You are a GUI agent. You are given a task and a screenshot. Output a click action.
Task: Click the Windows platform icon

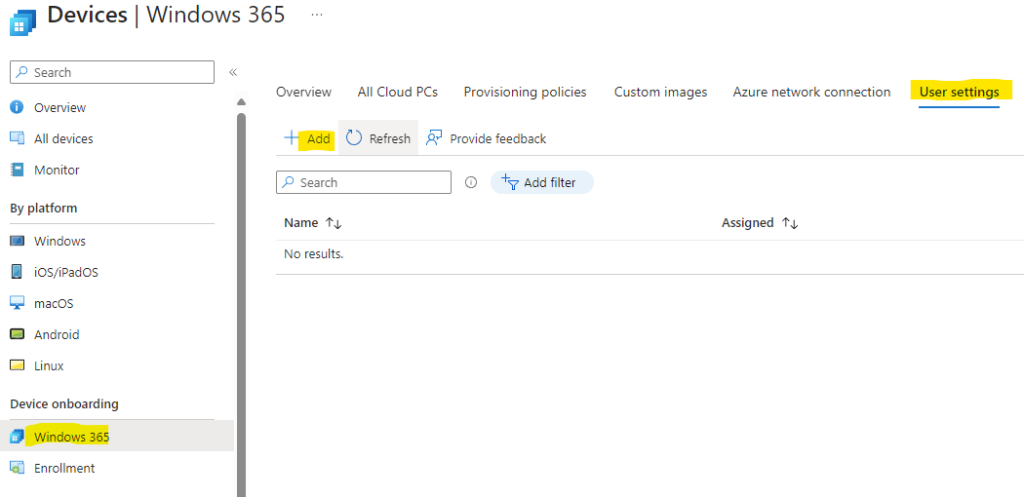pyautogui.click(x=17, y=241)
